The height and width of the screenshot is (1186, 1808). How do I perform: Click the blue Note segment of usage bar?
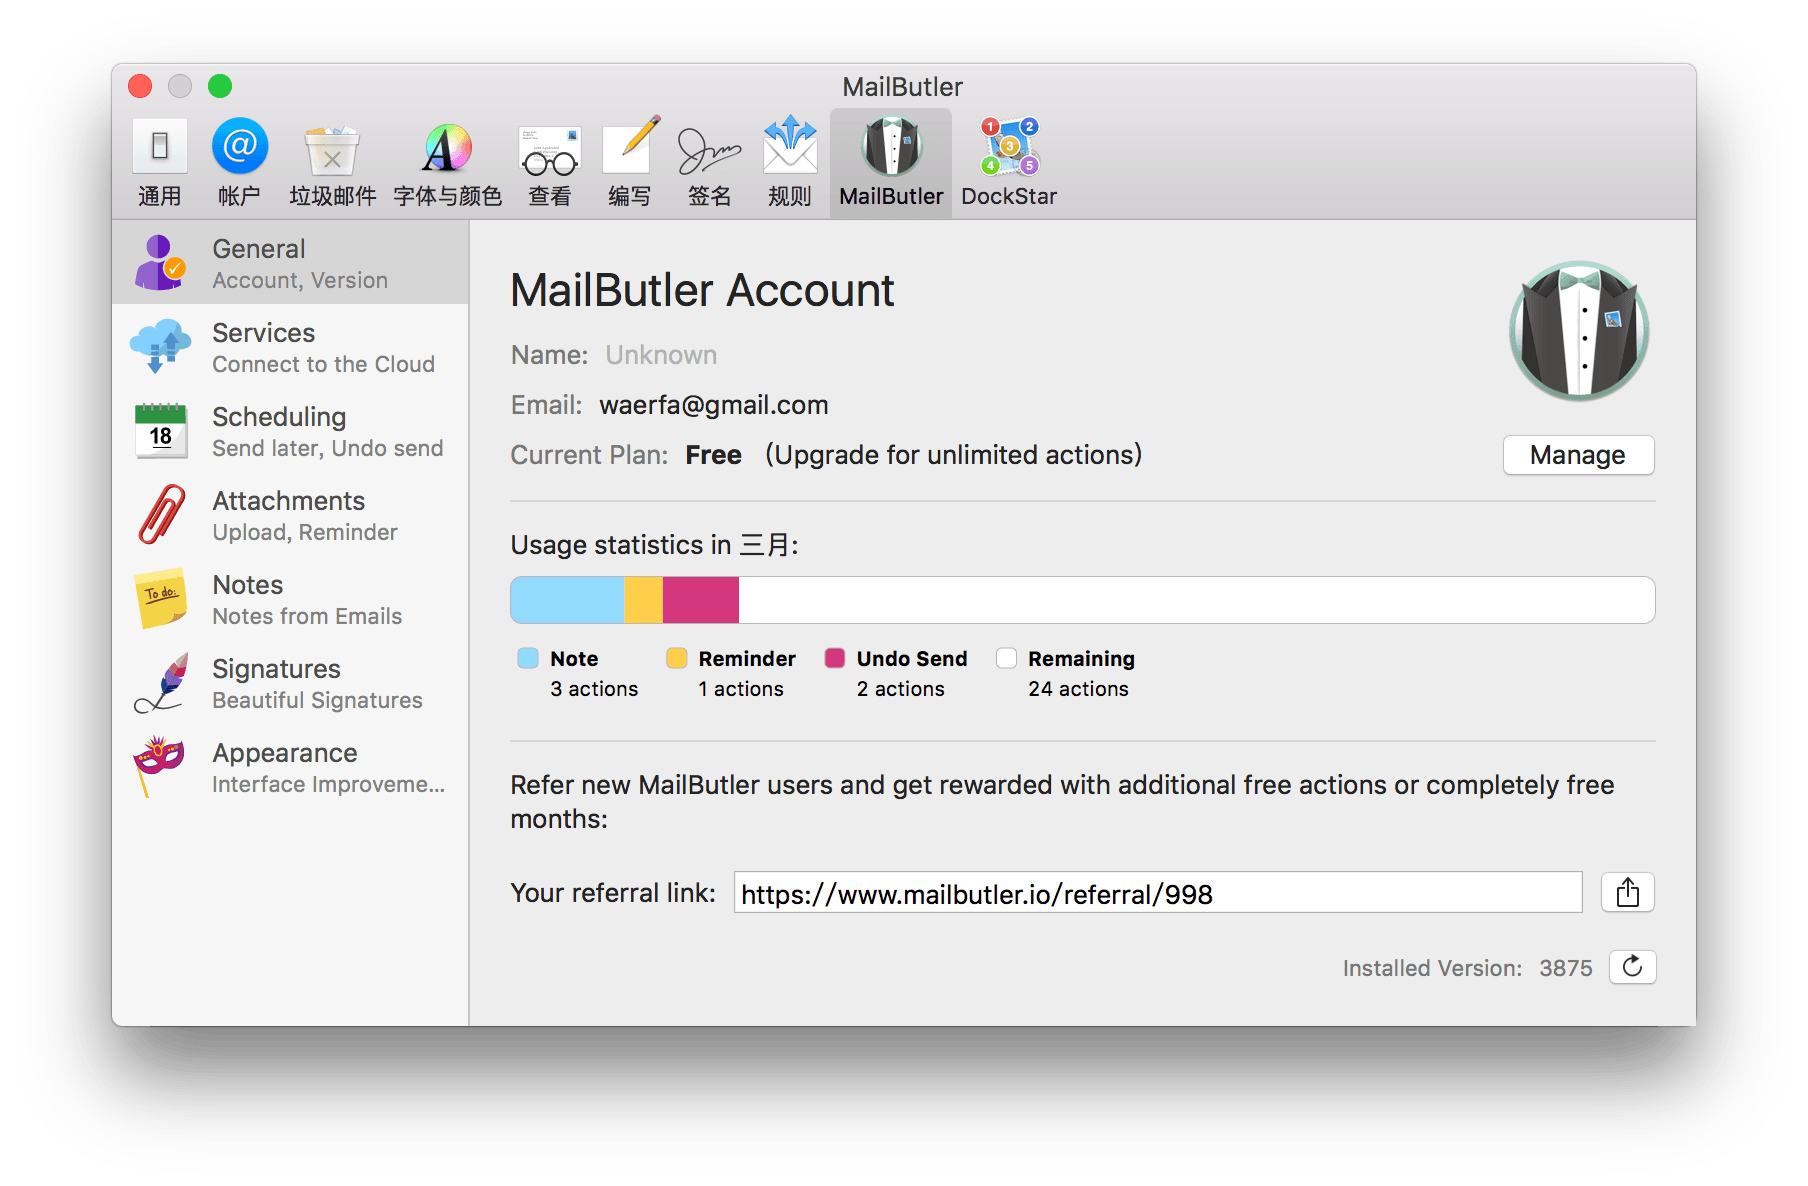click(567, 600)
